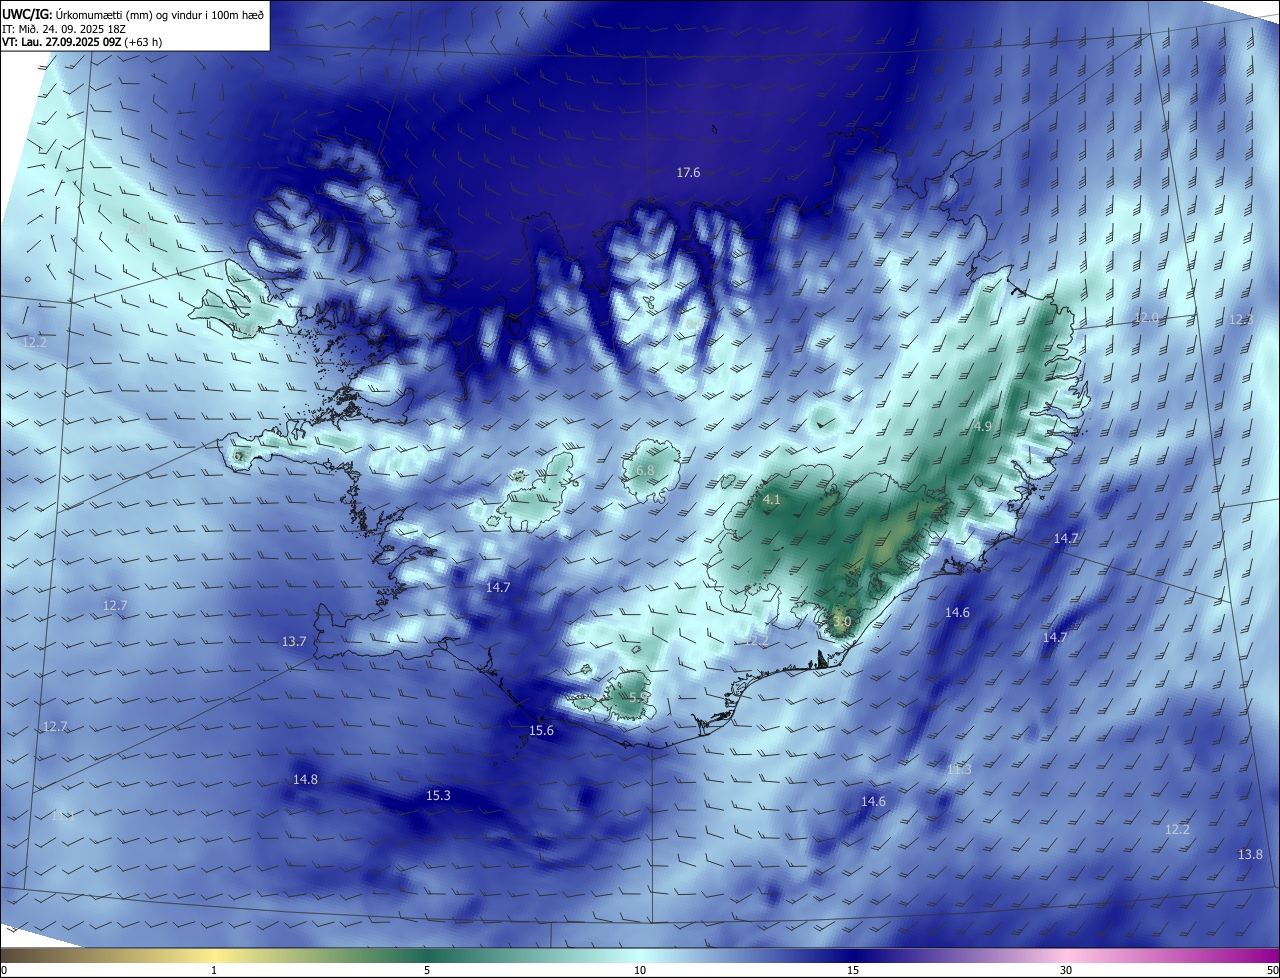Click the 11.3 value label
The width and height of the screenshot is (1280, 978).
(x=959, y=769)
